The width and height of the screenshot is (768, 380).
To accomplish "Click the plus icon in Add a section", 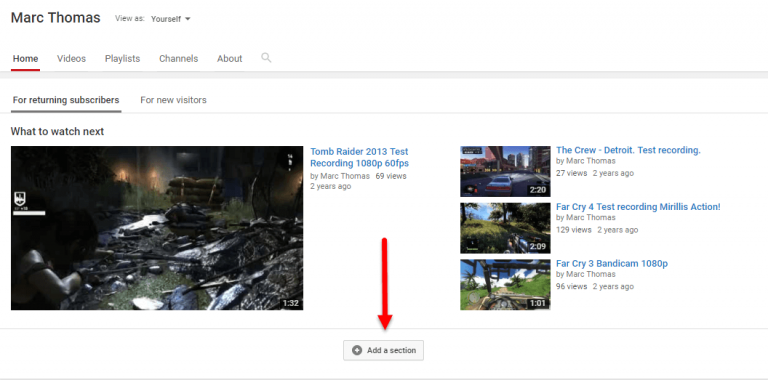I will point(357,351).
